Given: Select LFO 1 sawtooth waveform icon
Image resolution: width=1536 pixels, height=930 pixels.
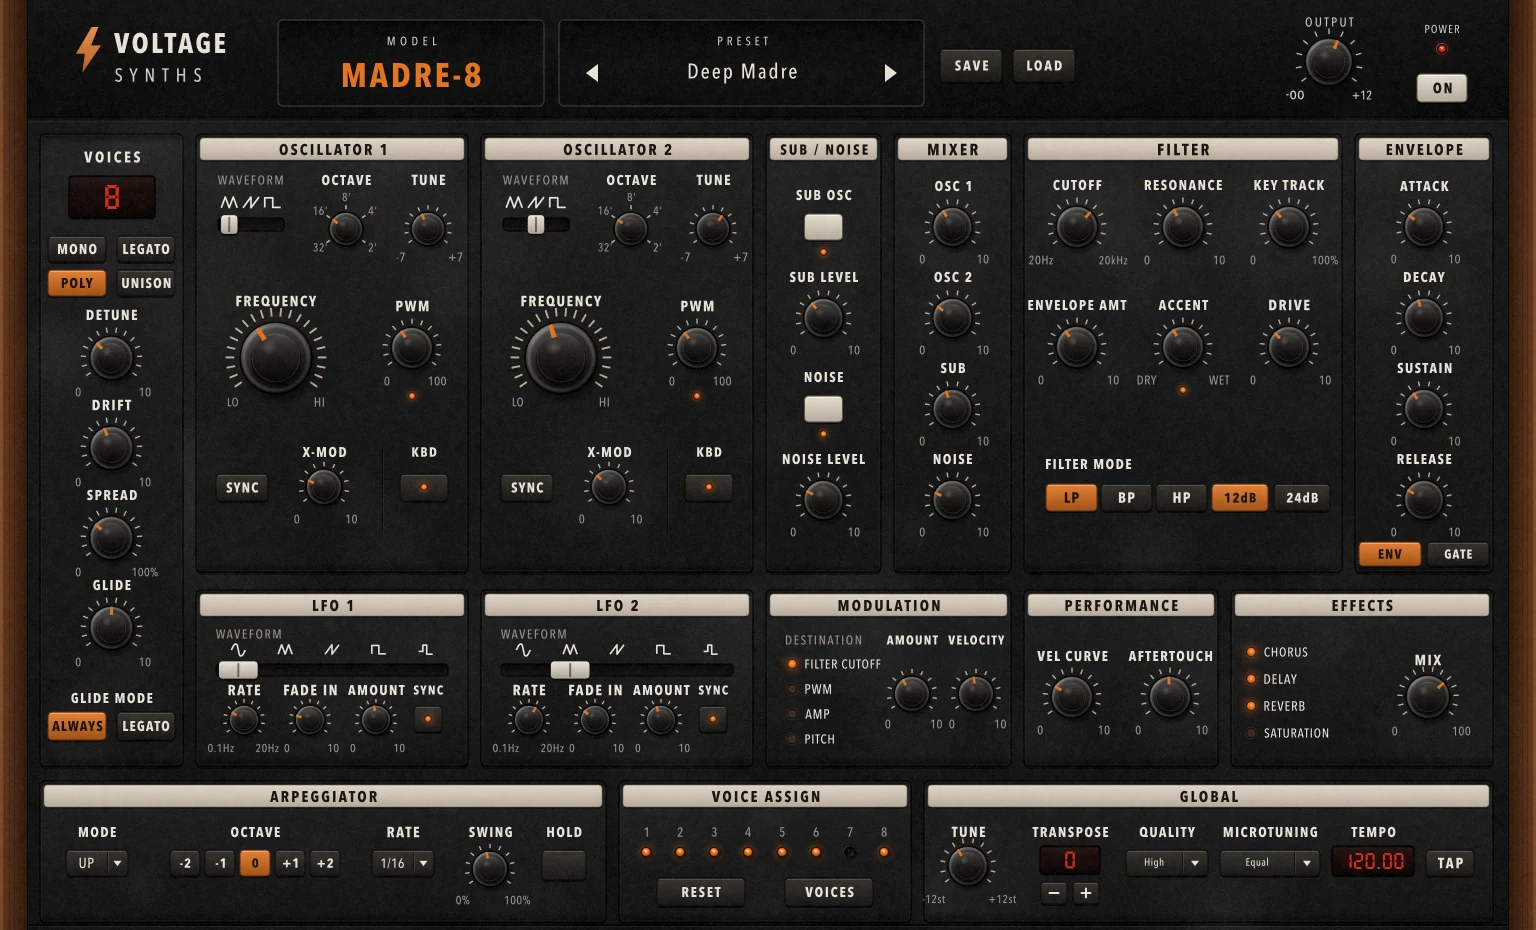Looking at the screenshot, I should 332,650.
